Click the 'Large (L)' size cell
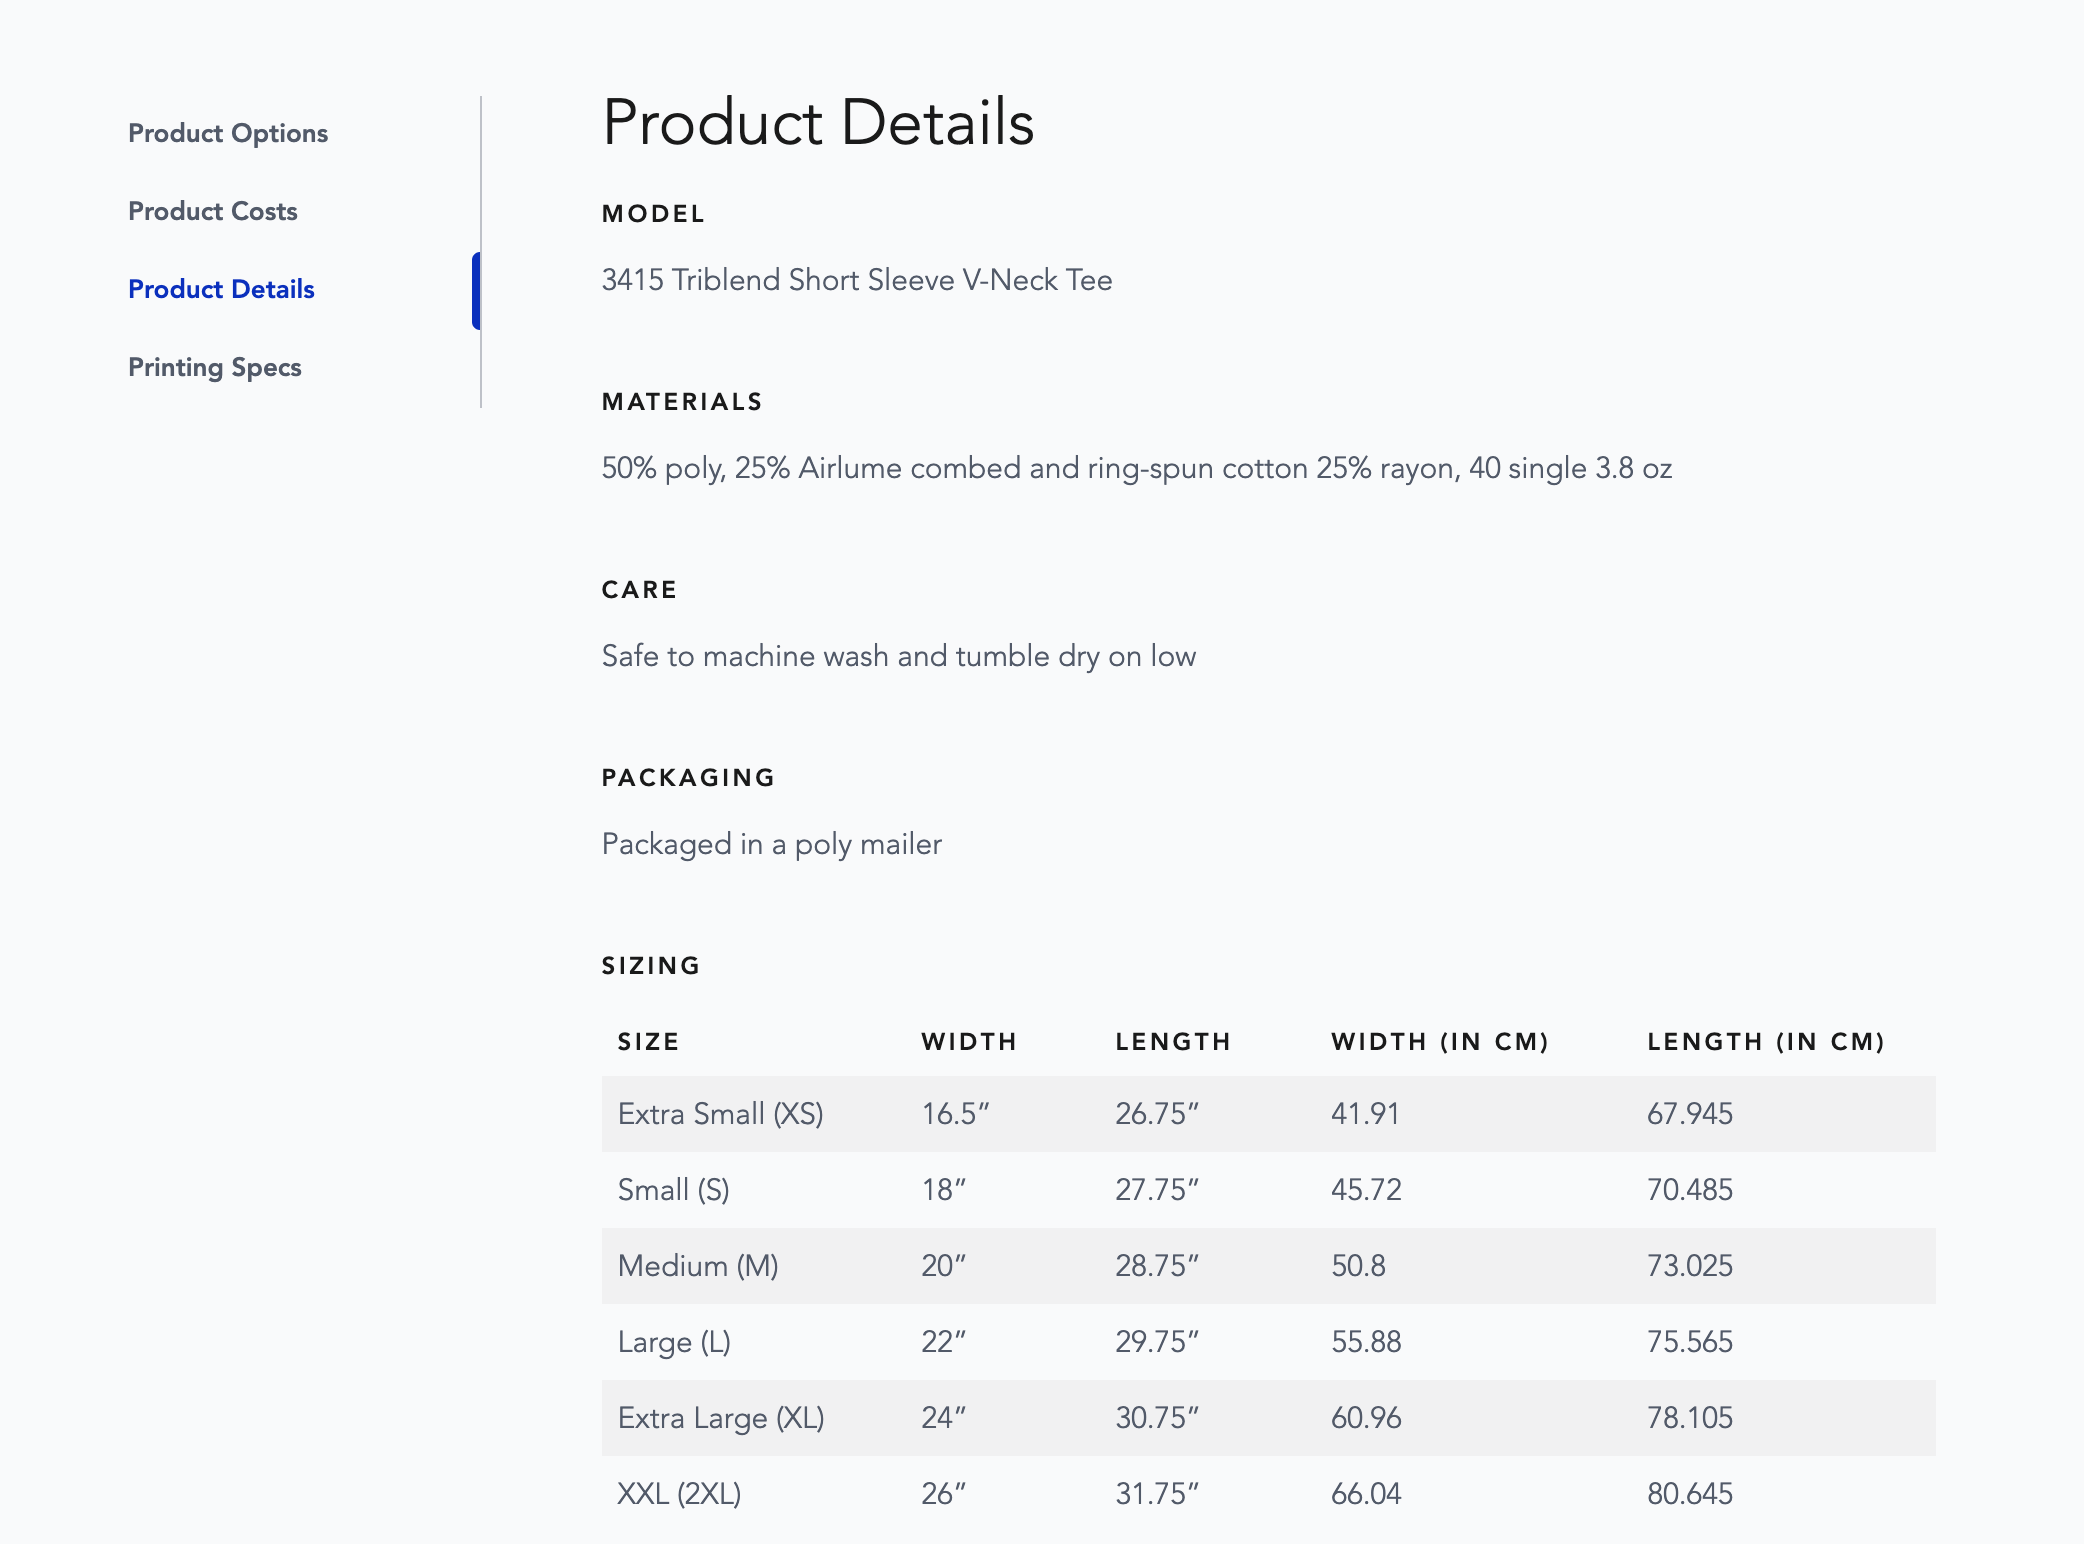 (675, 1342)
